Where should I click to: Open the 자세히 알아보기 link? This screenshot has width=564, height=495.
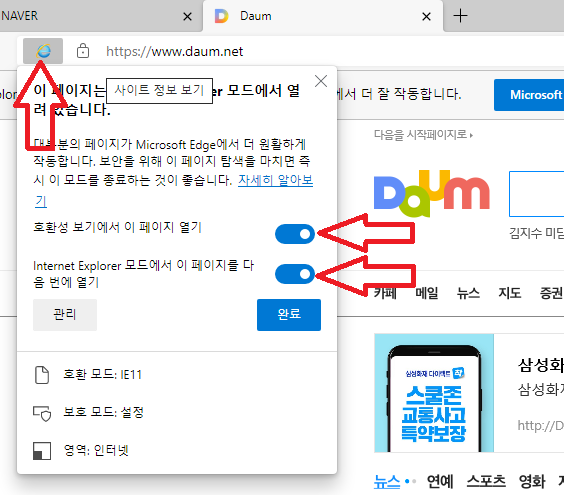tap(276, 180)
